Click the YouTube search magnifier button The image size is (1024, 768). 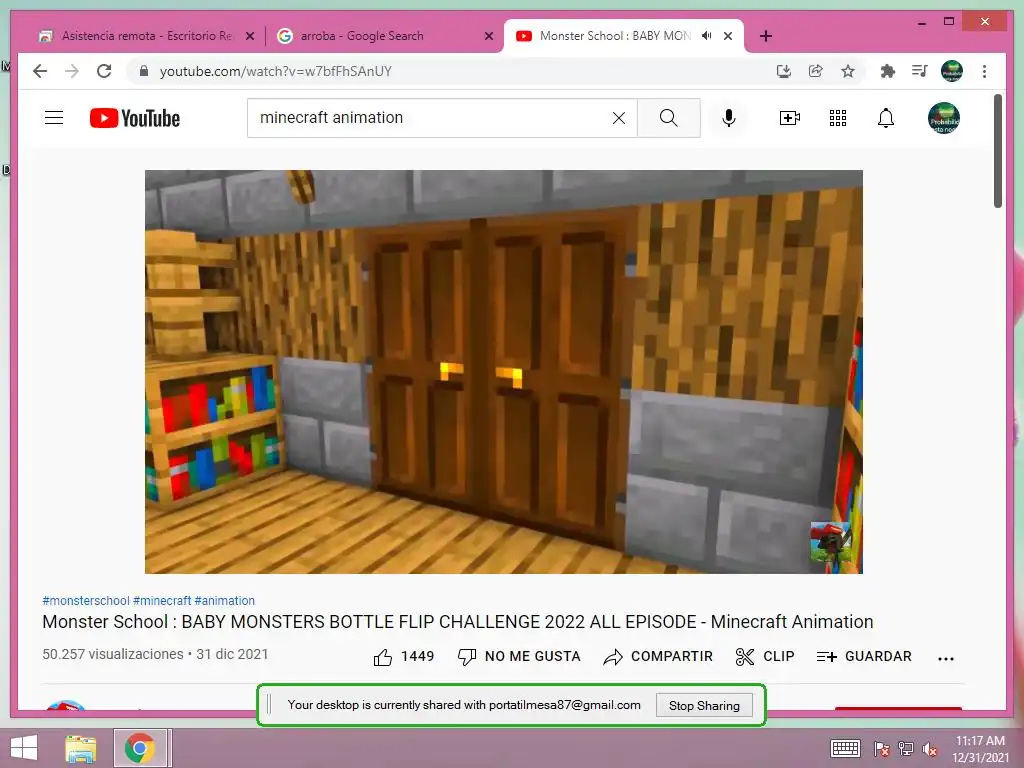(x=669, y=118)
